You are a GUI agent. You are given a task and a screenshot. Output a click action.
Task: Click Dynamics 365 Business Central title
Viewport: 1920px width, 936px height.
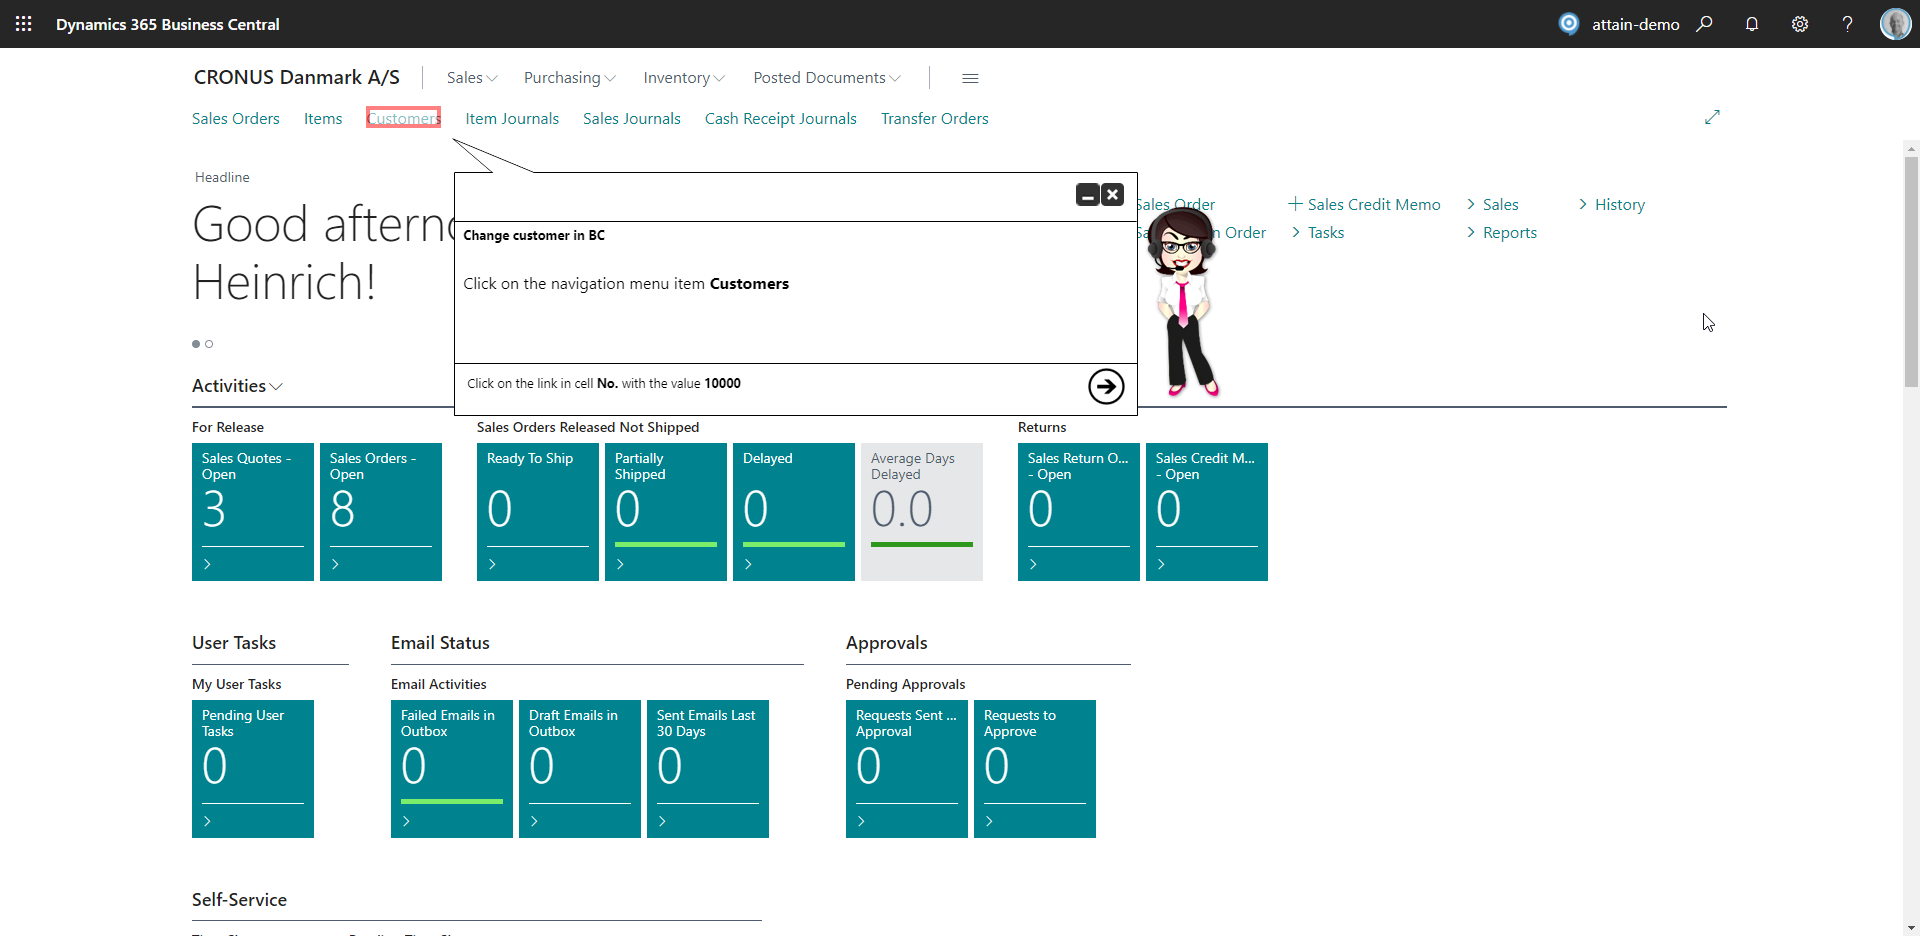click(x=168, y=24)
